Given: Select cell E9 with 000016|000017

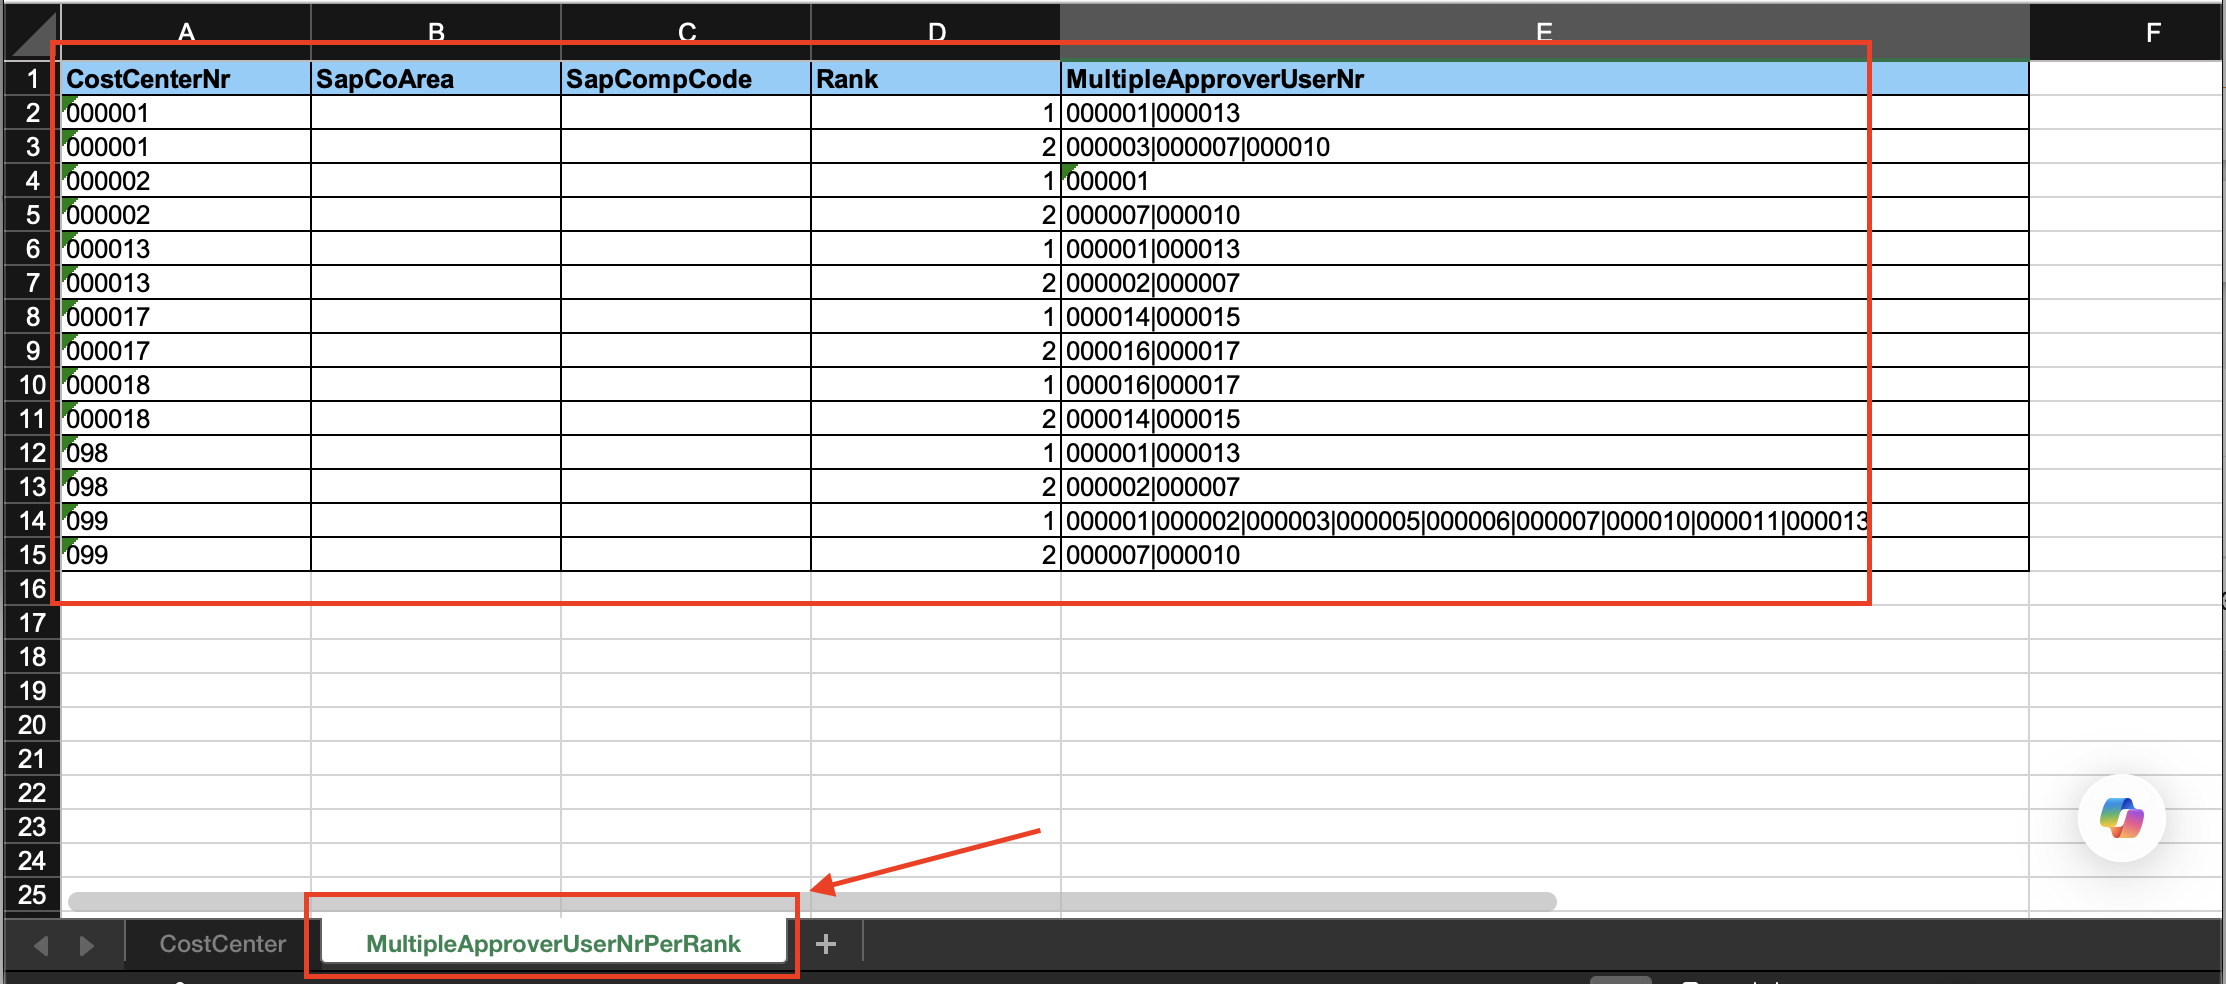Looking at the screenshot, I should [1545, 351].
